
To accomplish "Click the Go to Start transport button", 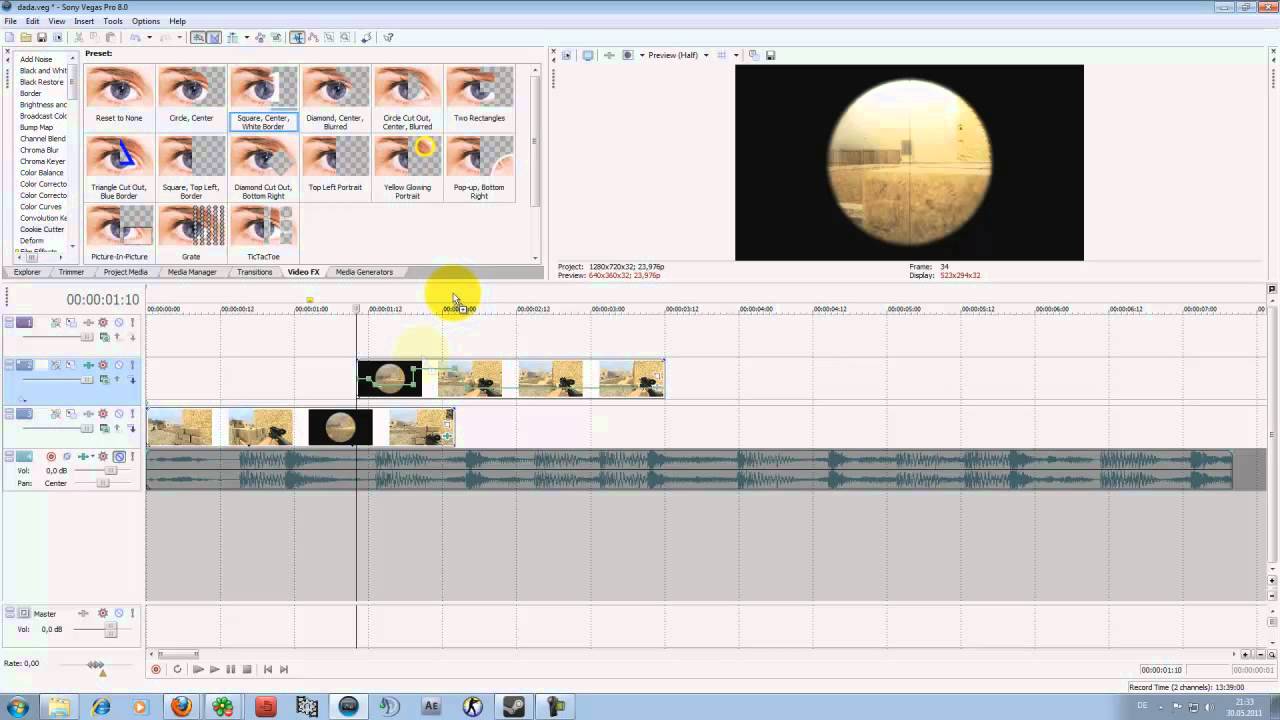I will coord(268,669).
